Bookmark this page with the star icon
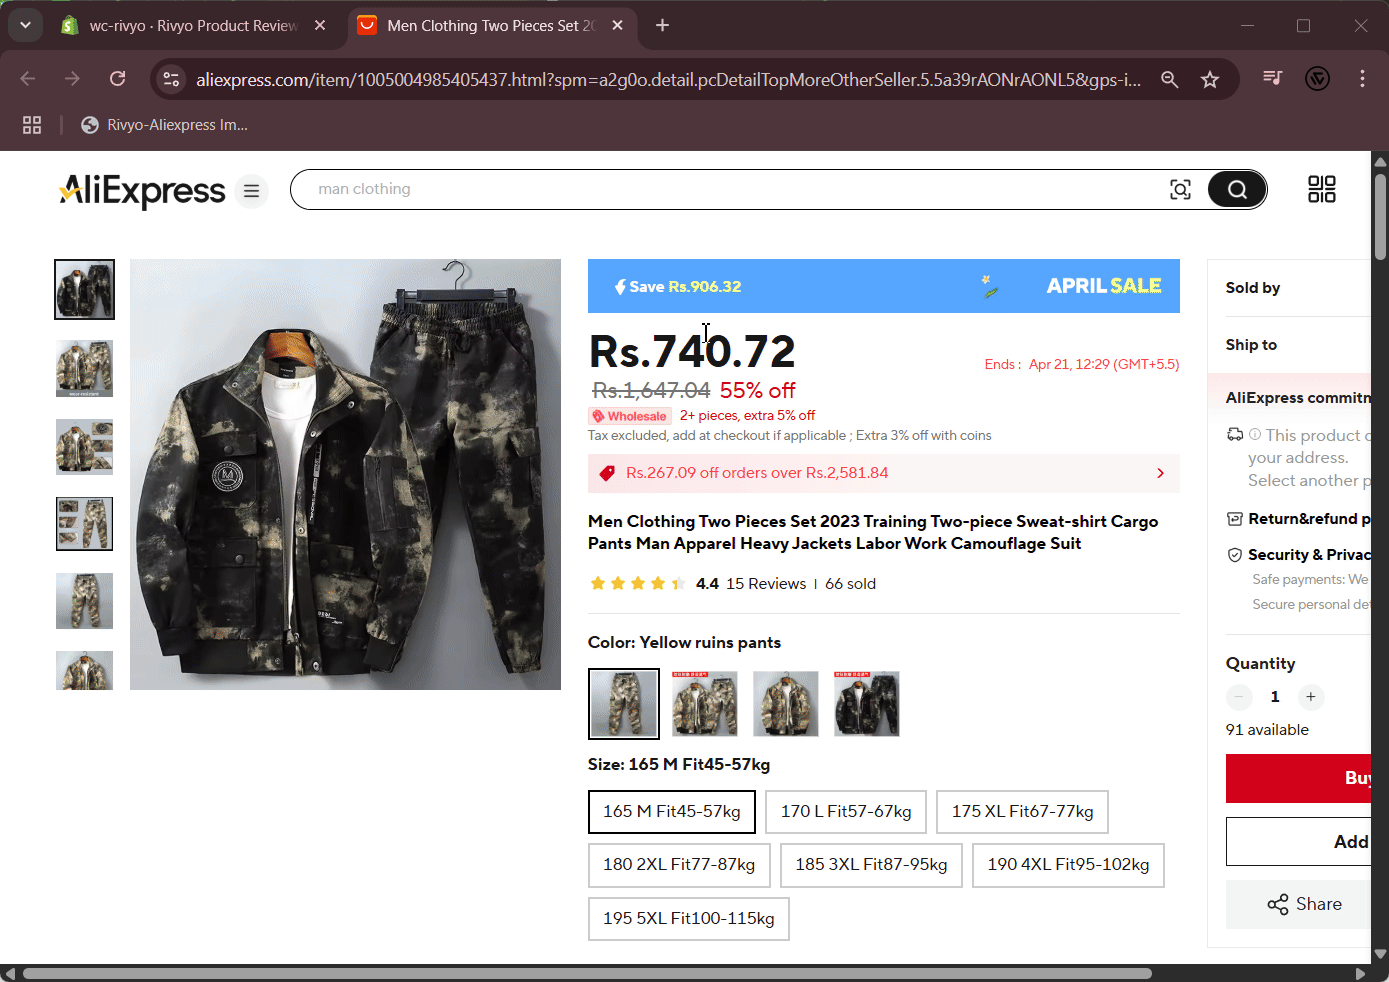 point(1210,80)
